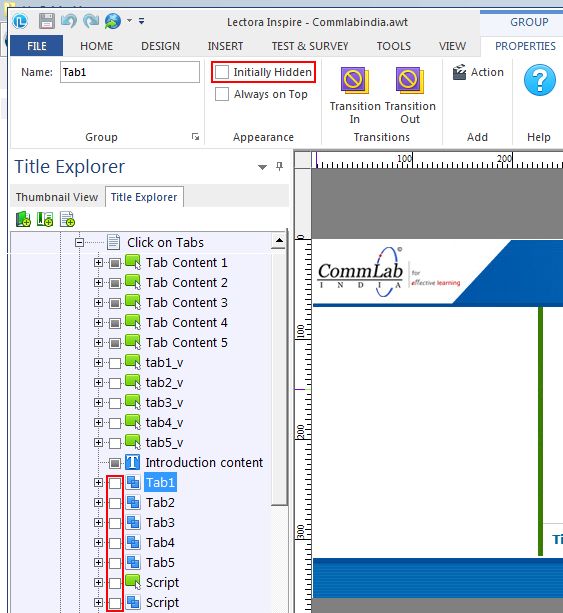This screenshot has height=613, width=563.
Task: Click the Save disk icon
Action: coord(47,21)
